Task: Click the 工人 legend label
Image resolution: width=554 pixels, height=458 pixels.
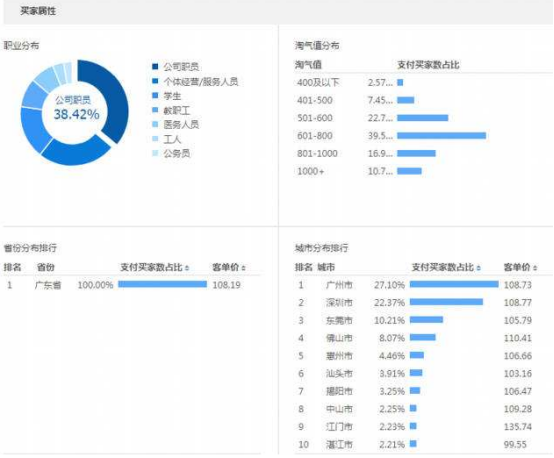Action: [172, 139]
